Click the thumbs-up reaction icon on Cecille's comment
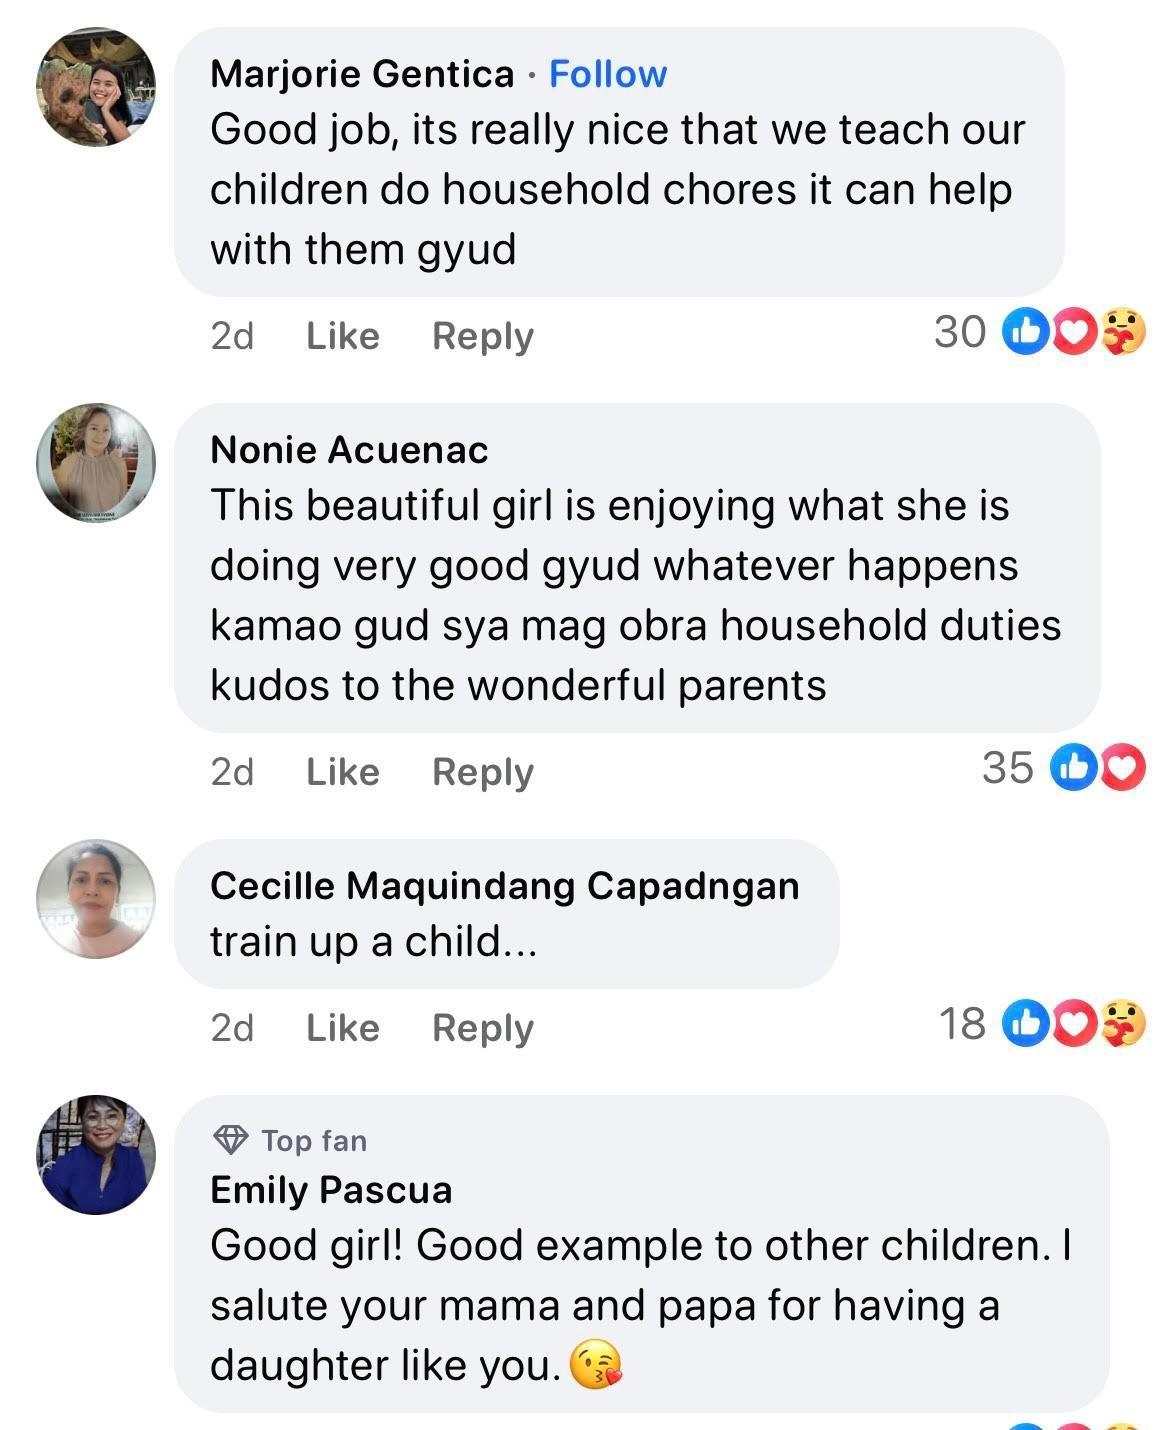This screenshot has height=1430, width=1170. [x=1024, y=1025]
